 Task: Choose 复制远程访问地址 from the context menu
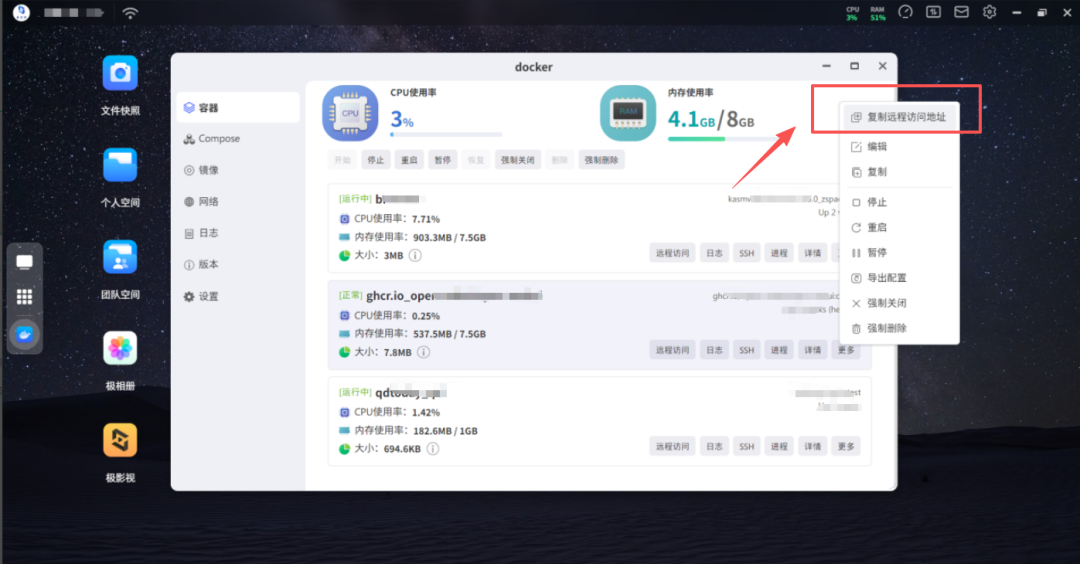coord(899,117)
